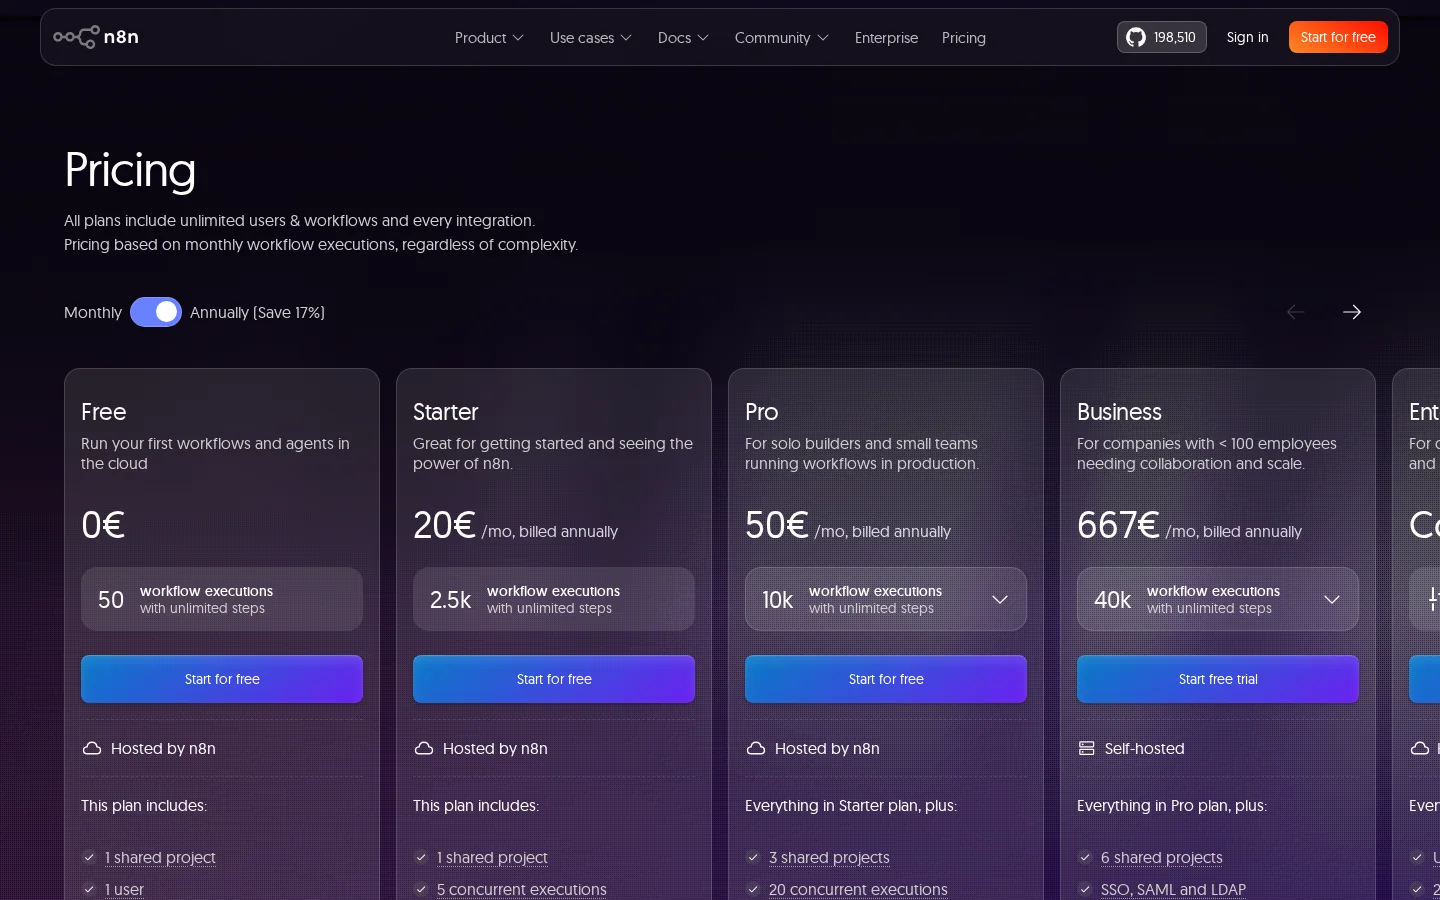
Task: Click "SSO, SAML and LDAP" feature text
Action: [1173, 889]
